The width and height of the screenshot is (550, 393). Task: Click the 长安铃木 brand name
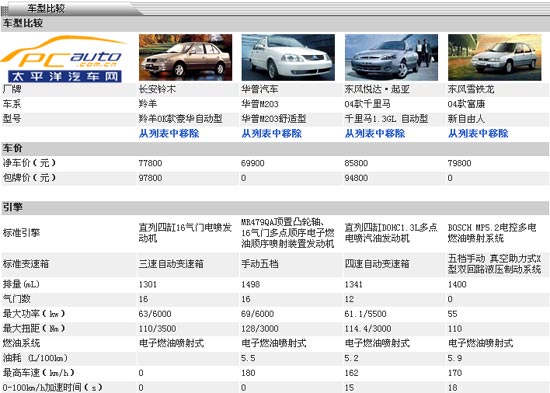pyautogui.click(x=157, y=89)
